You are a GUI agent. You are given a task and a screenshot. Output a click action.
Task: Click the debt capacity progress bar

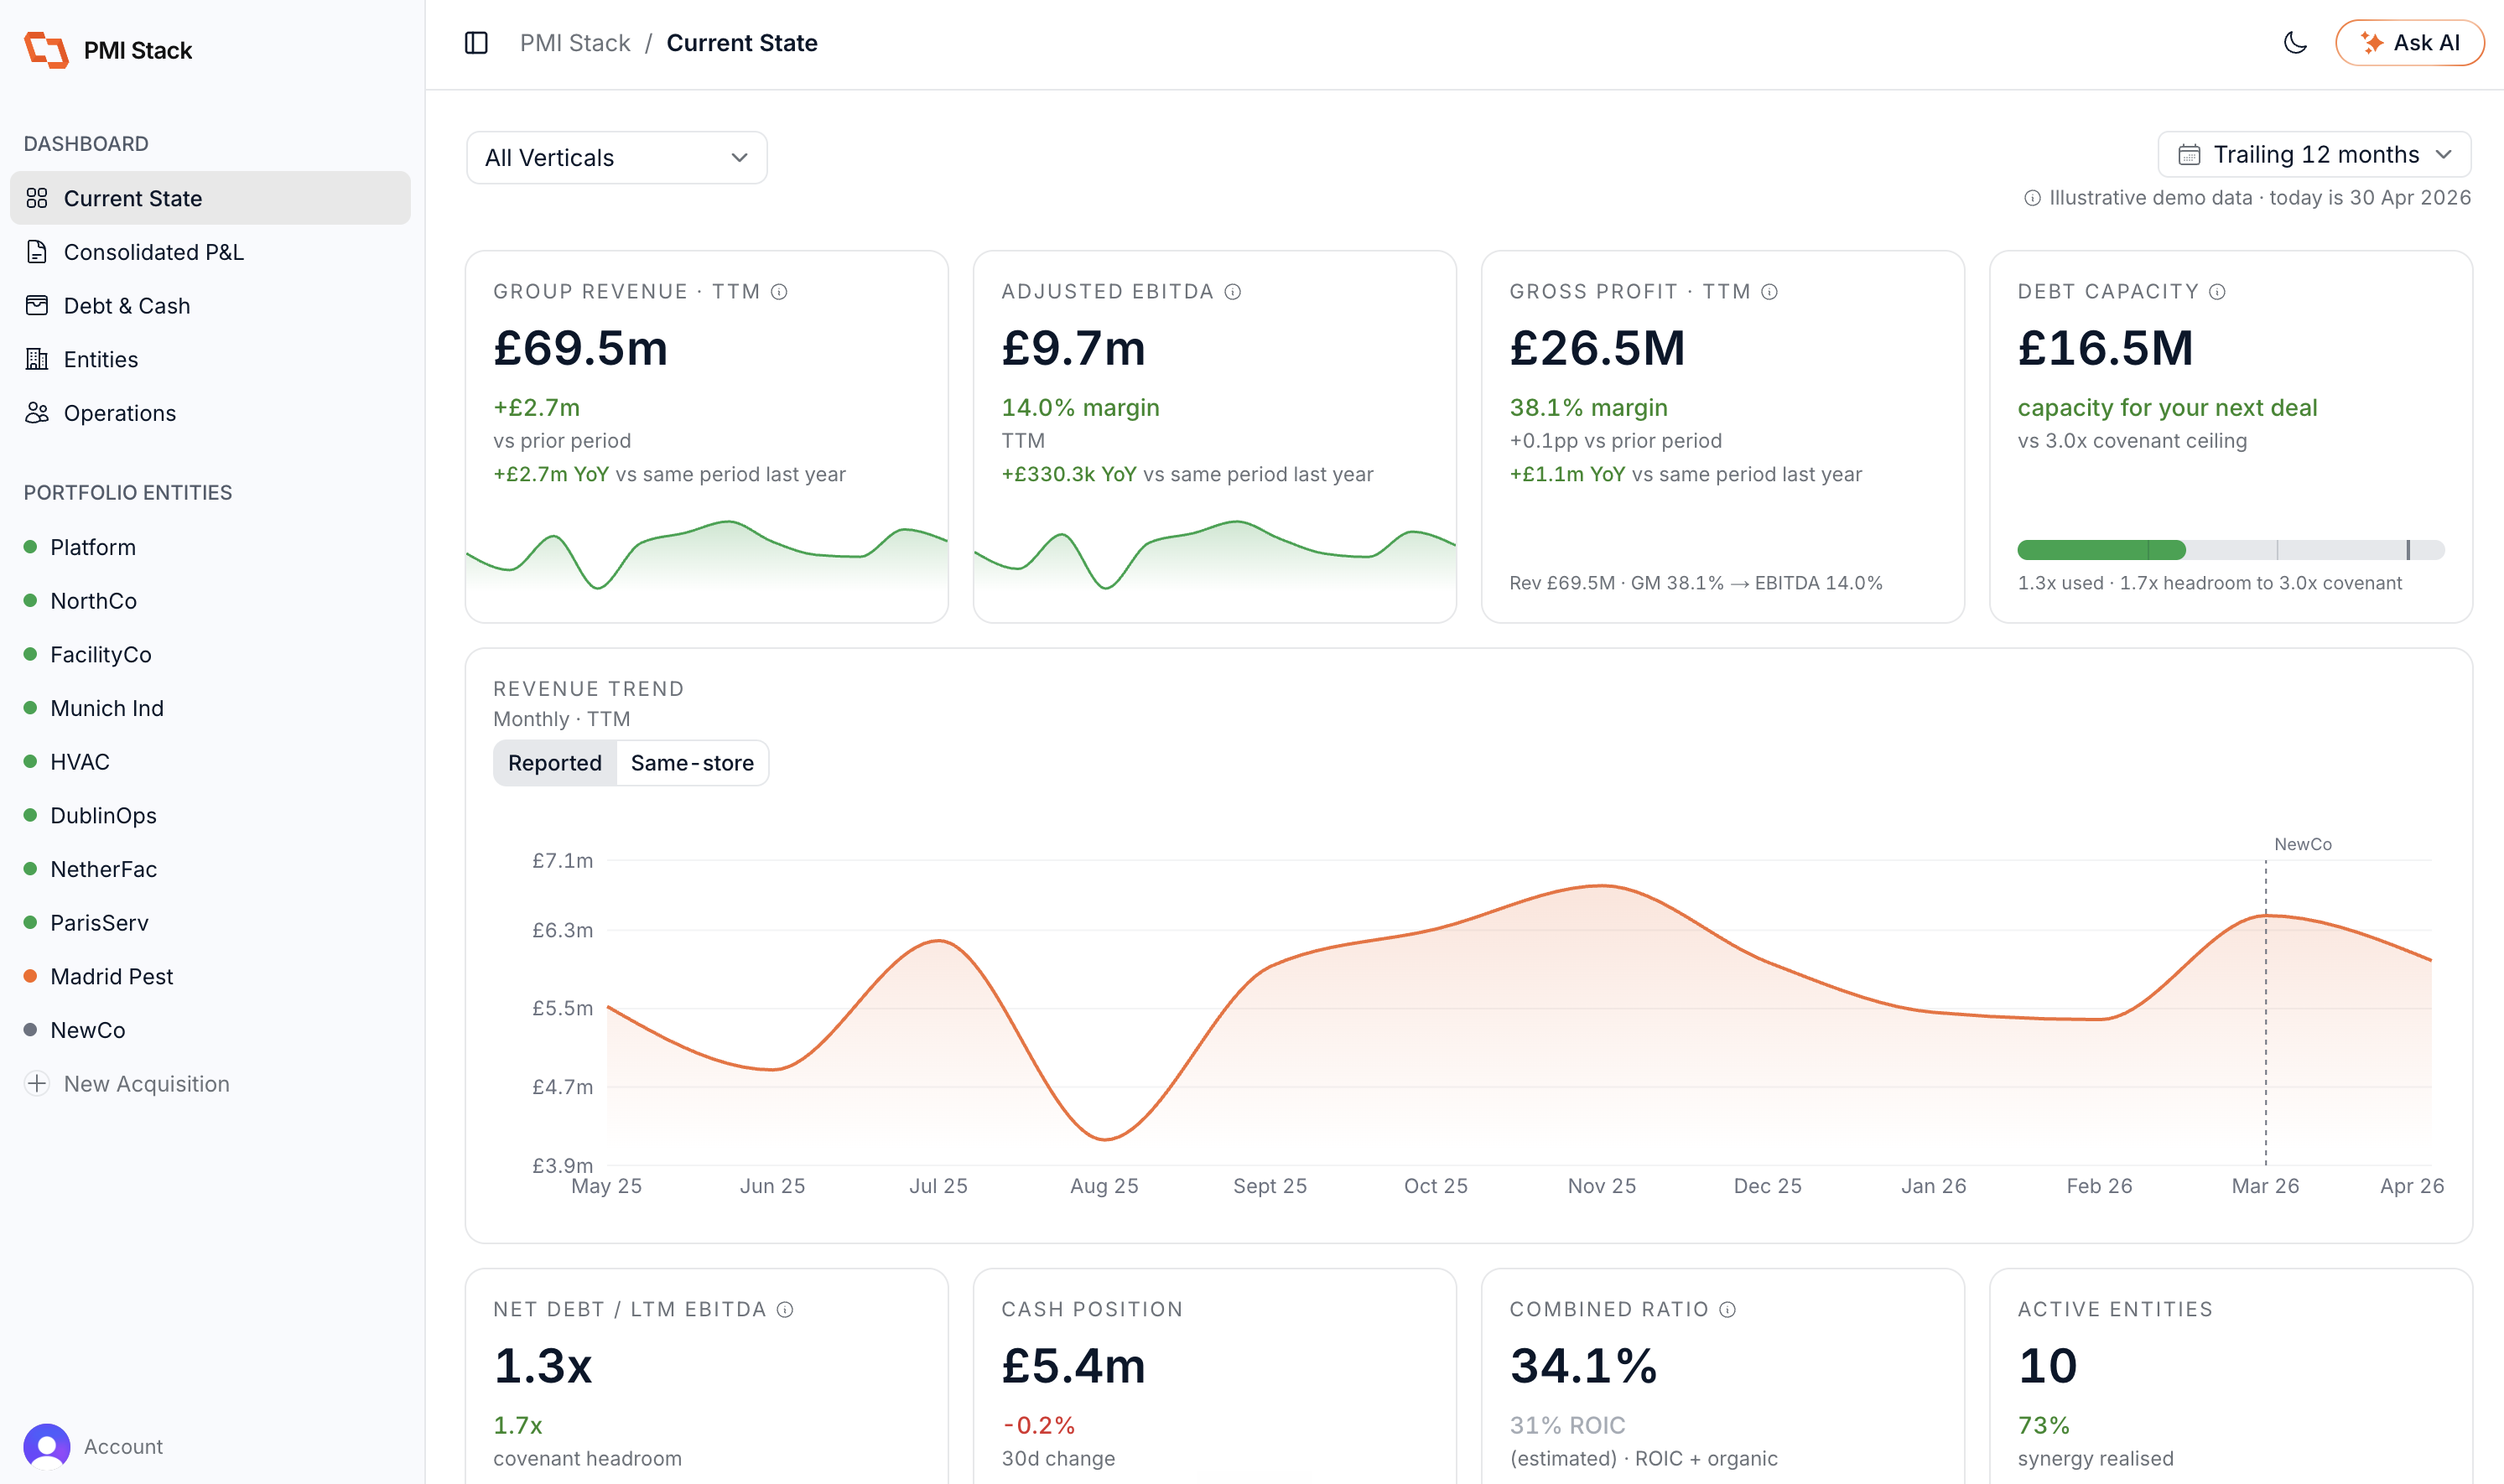[x=2230, y=549]
